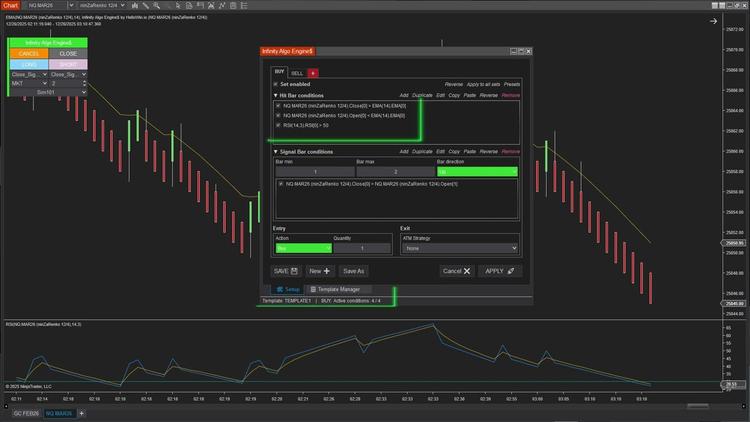Click Presets link in set options
This screenshot has height=422, width=750.
(x=511, y=84)
